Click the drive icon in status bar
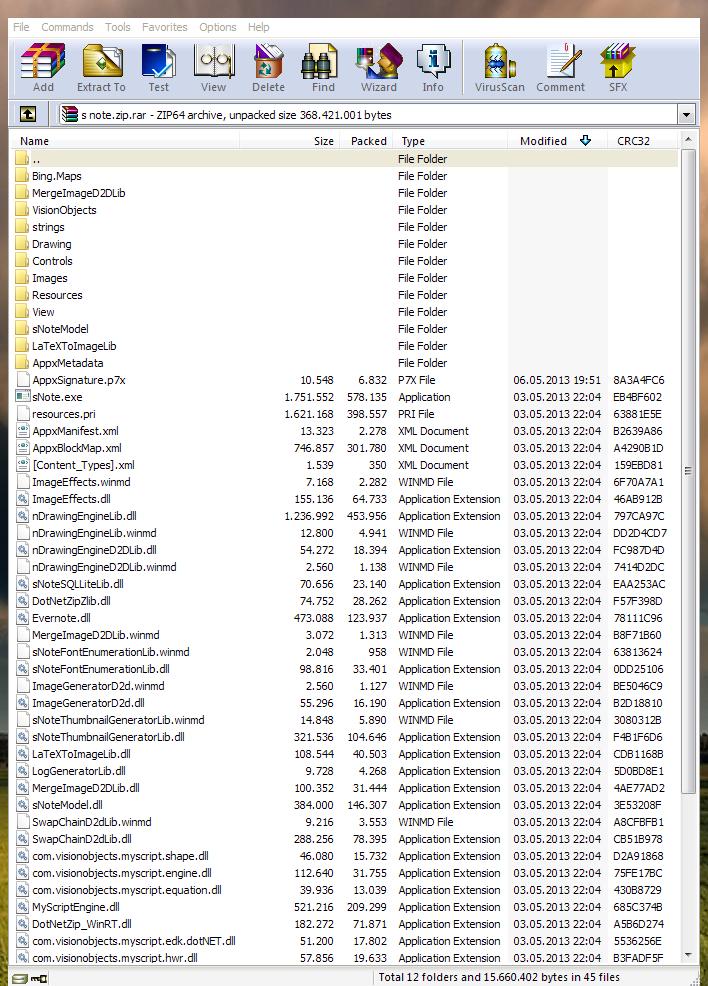The height and width of the screenshot is (986, 708). click(x=21, y=978)
